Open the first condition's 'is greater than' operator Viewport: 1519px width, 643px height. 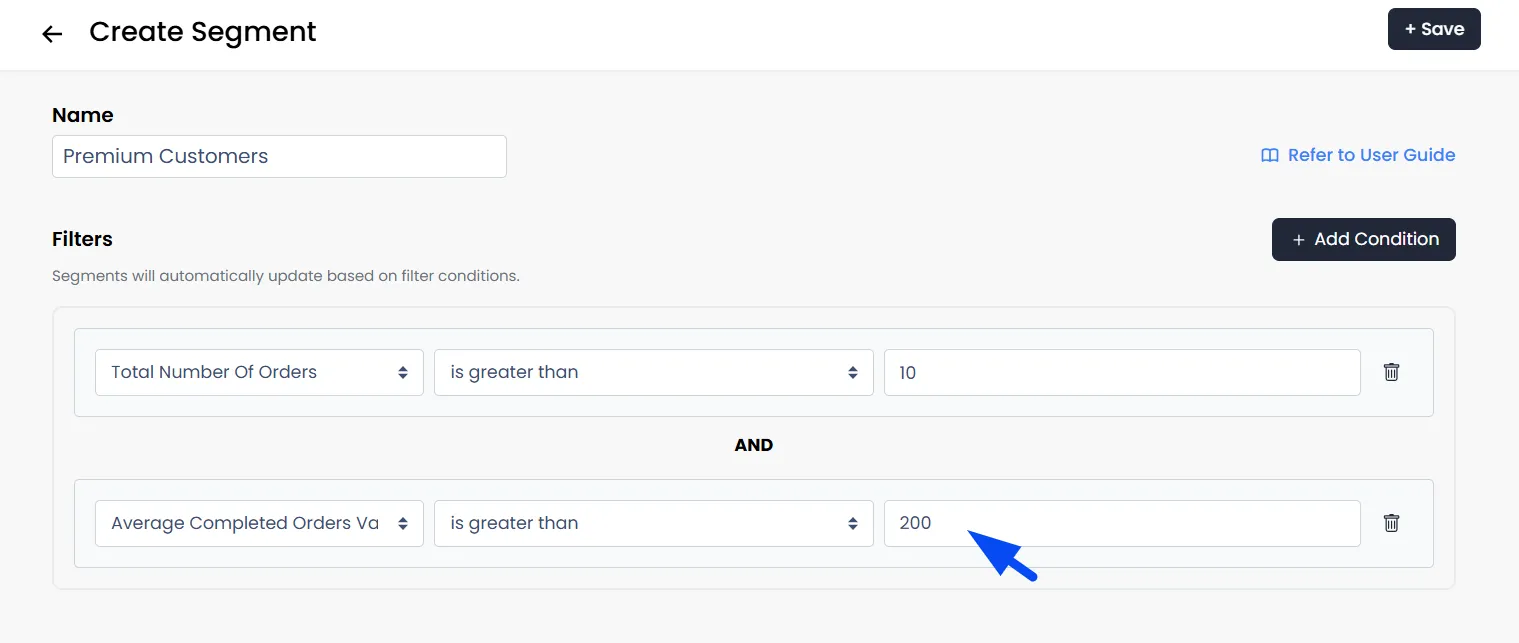click(654, 372)
